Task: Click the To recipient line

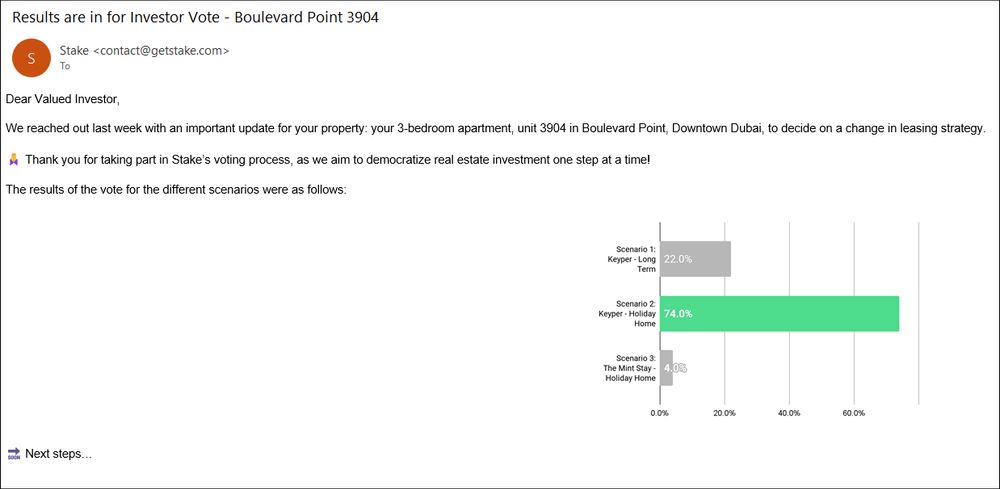Action: click(x=64, y=66)
